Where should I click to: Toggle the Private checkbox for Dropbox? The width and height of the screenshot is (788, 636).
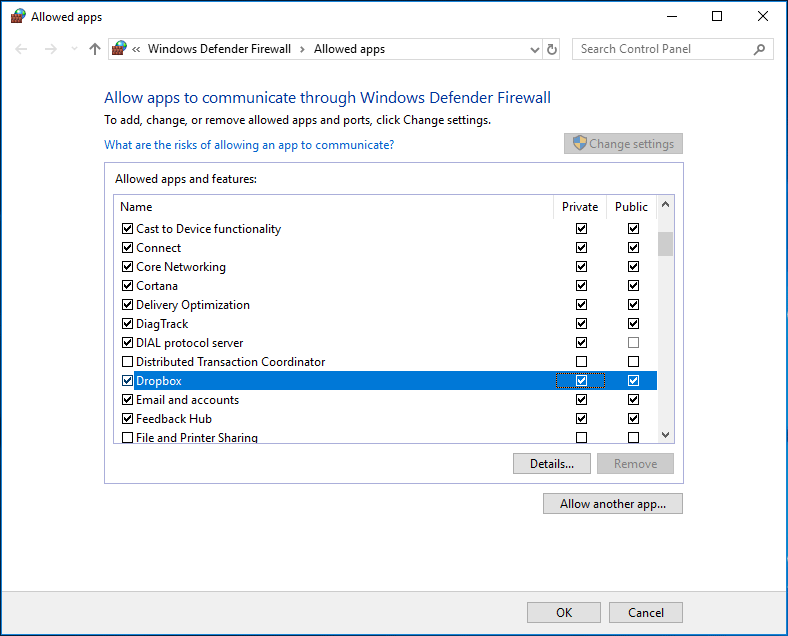point(581,381)
